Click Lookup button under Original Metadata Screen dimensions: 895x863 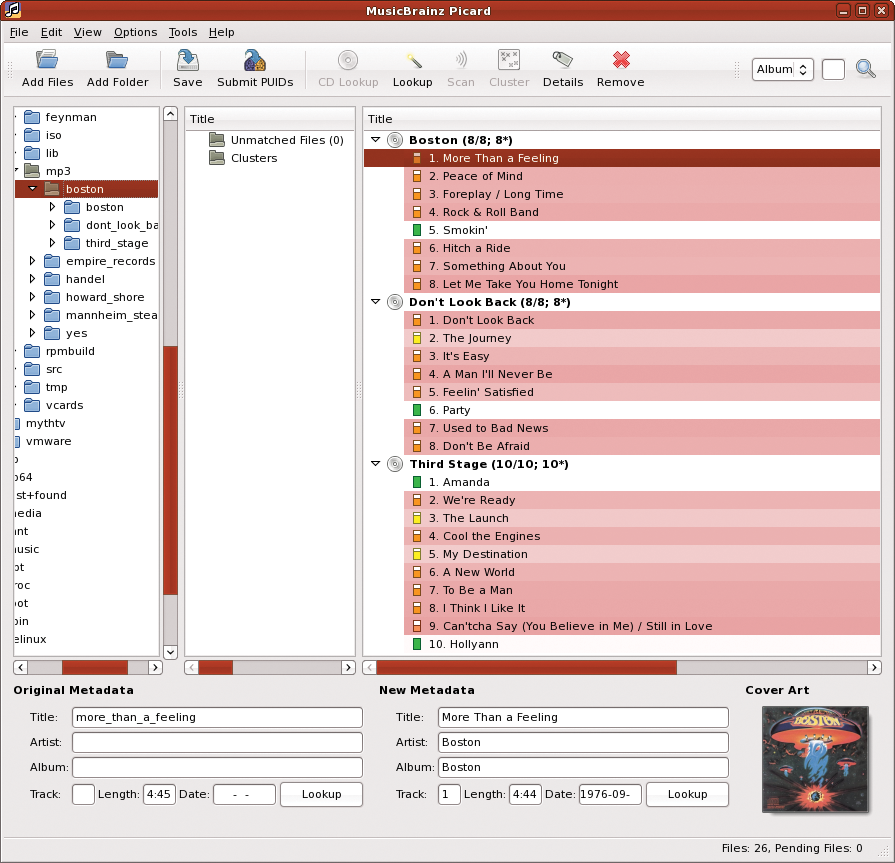click(x=321, y=794)
